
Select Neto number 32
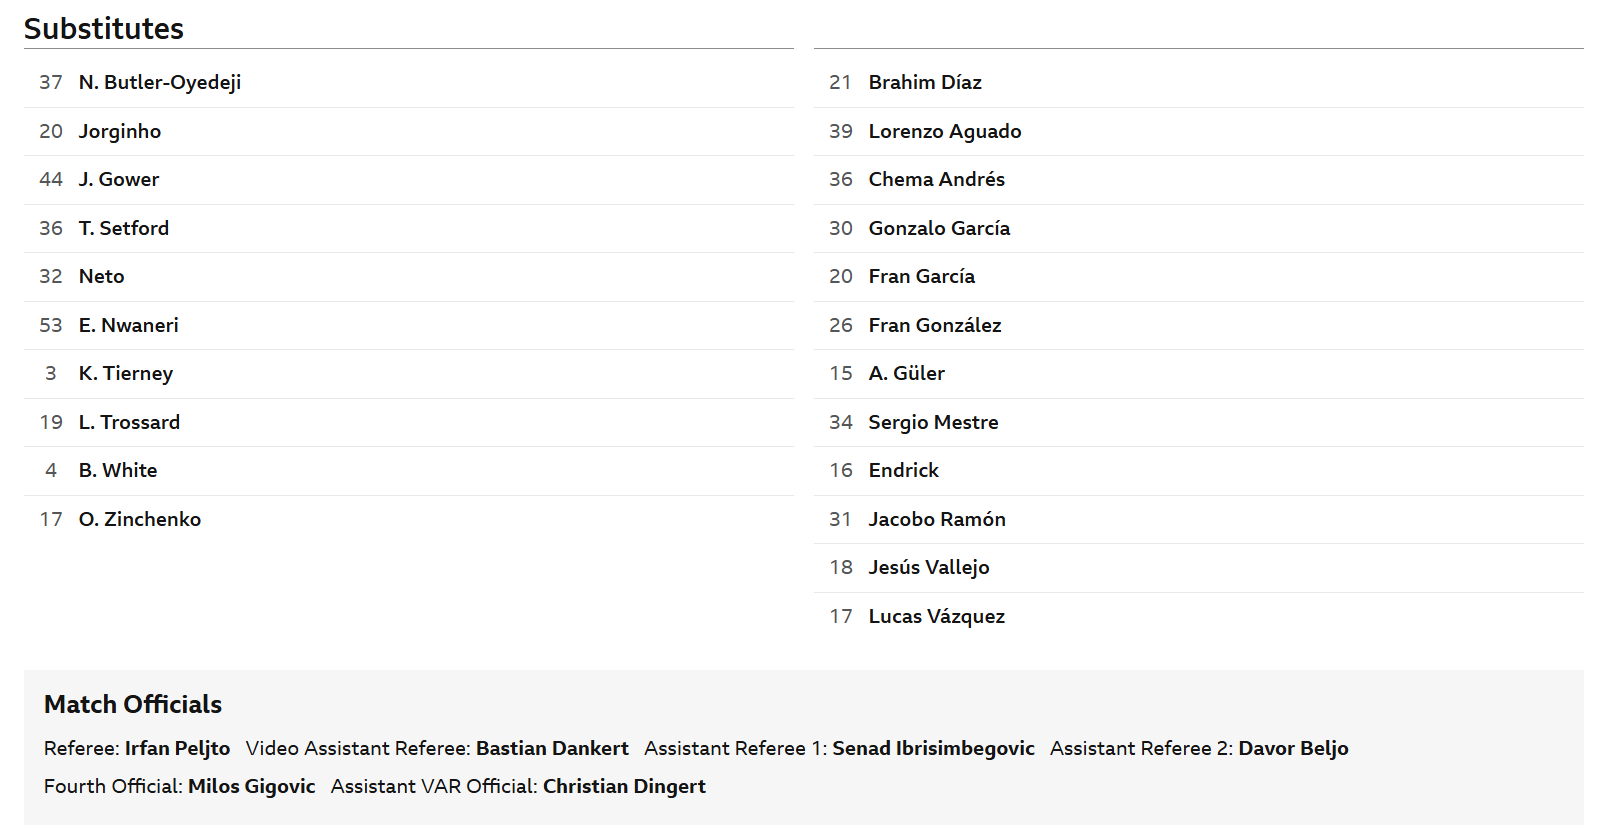click(102, 277)
